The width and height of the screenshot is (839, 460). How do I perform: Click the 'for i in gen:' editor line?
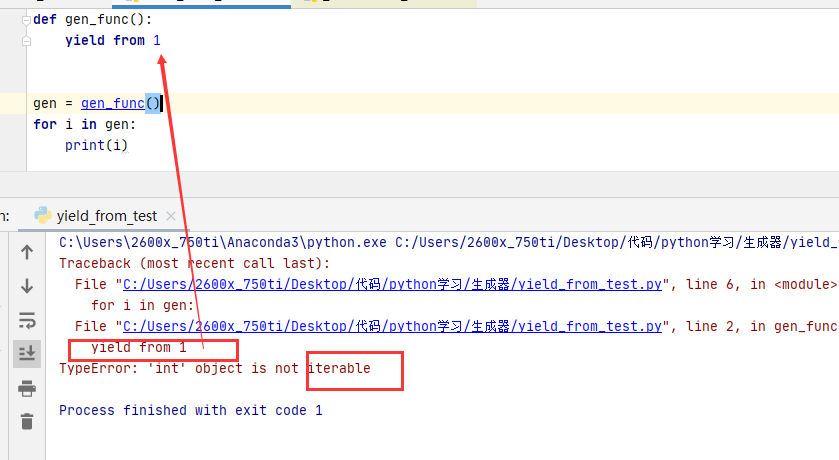(85, 125)
